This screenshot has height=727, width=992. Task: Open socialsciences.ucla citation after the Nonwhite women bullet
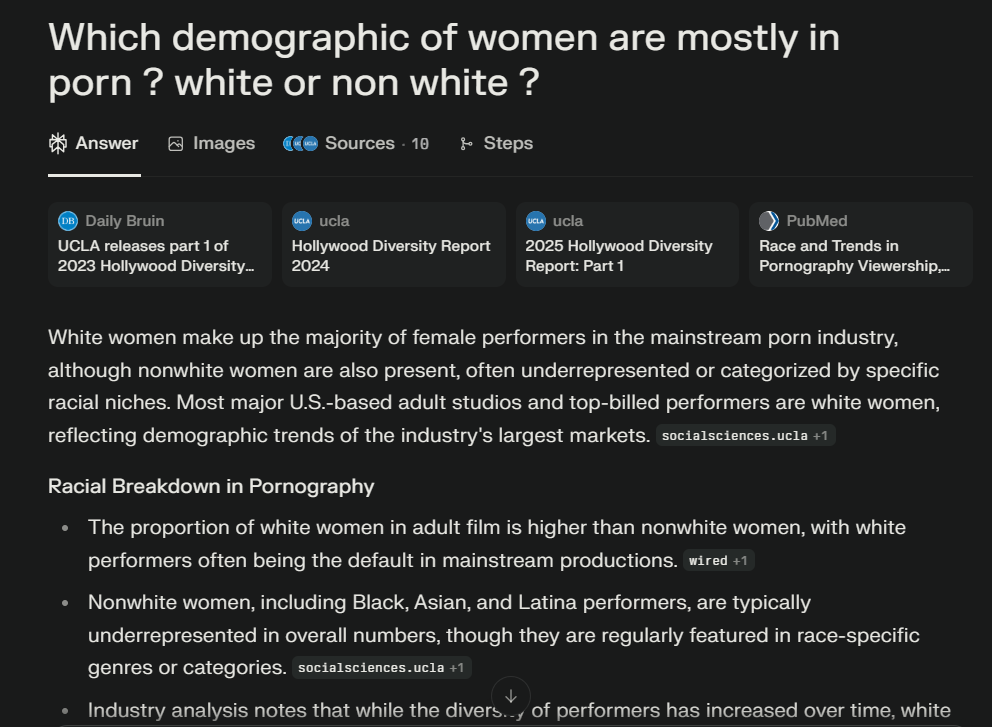(381, 668)
